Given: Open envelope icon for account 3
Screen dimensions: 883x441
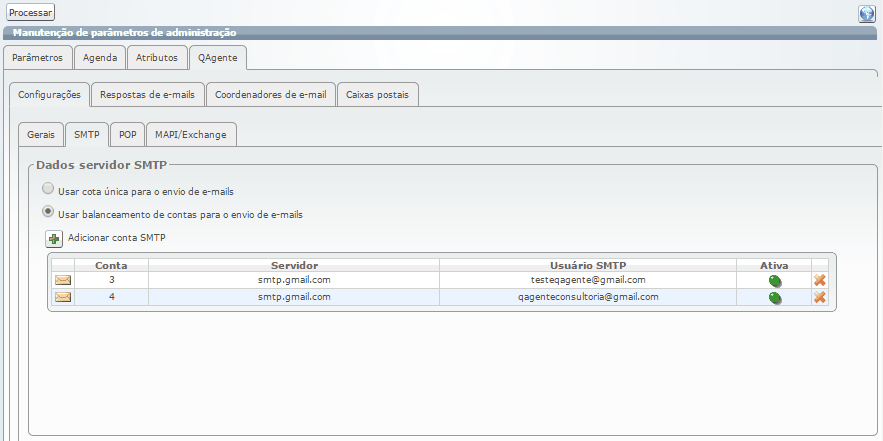Looking at the screenshot, I should [62, 280].
